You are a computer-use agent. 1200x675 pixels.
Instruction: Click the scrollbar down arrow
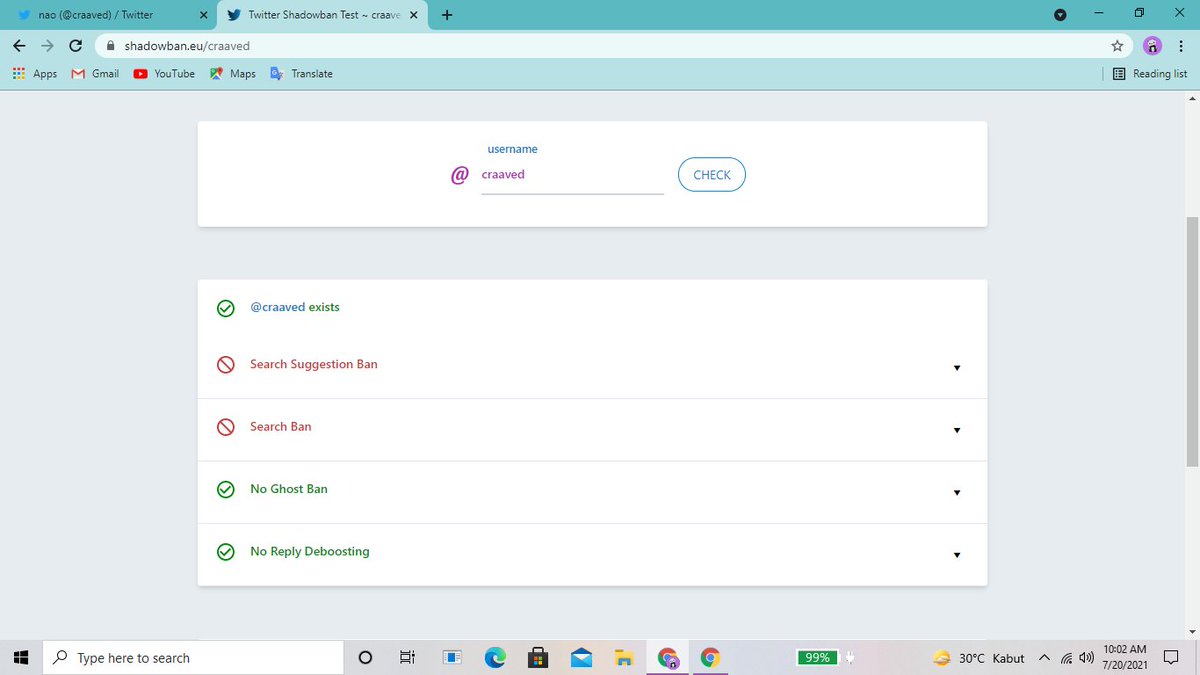[1191, 632]
